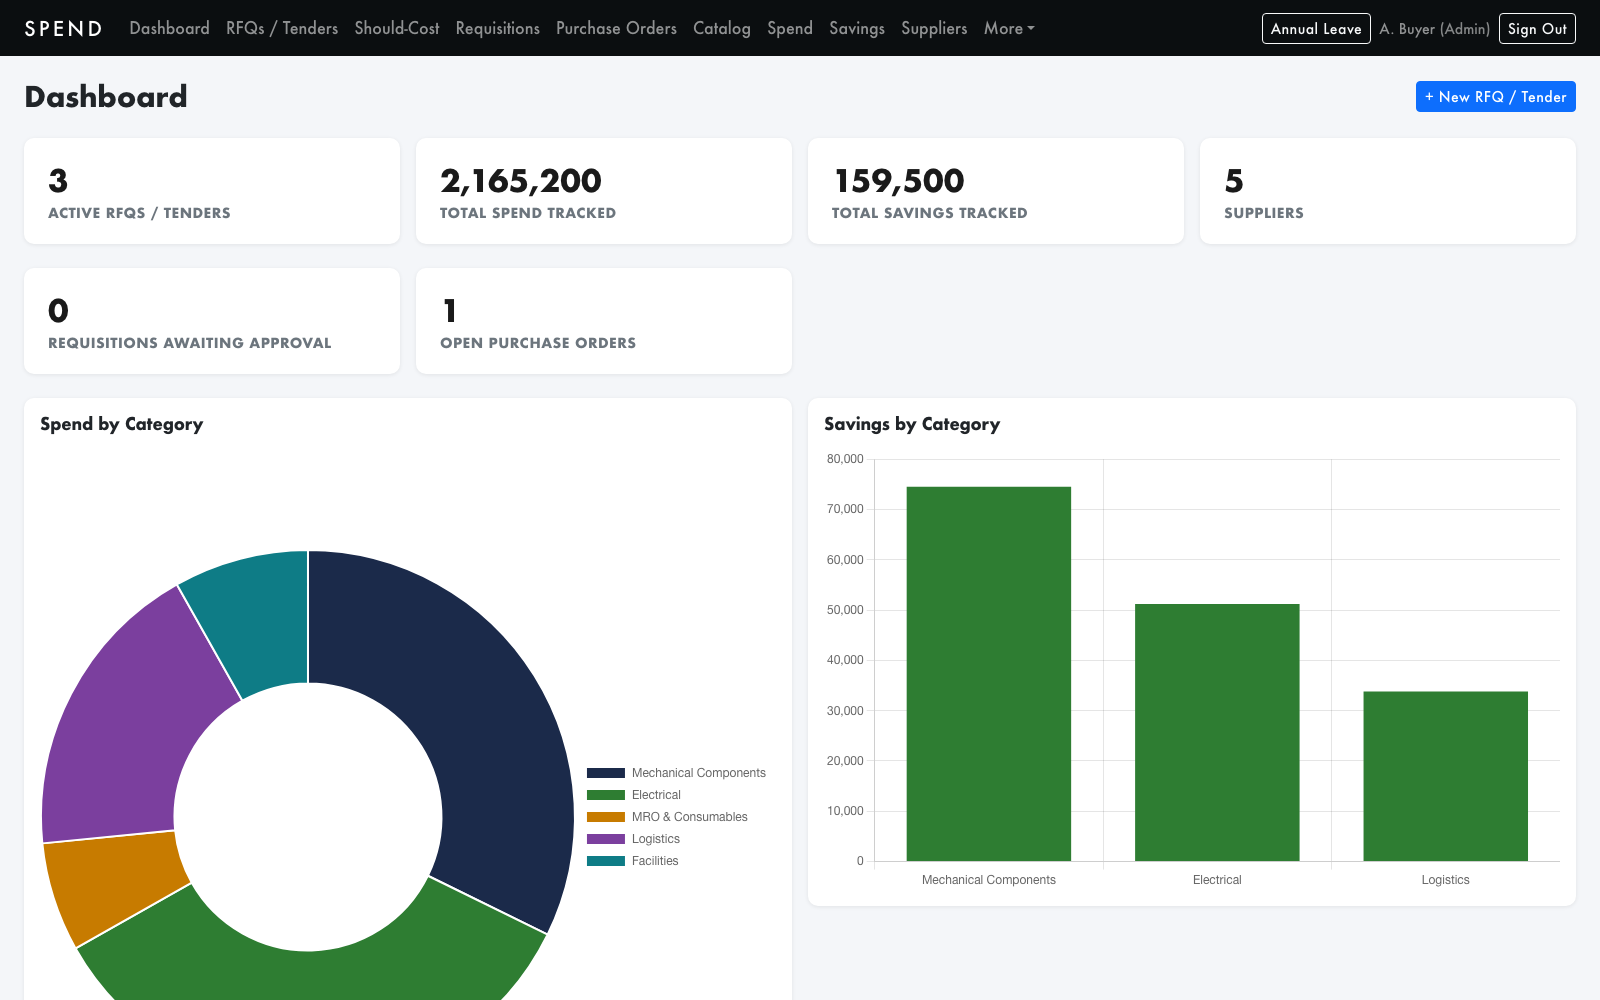Select the Spend nav link
Screen dimensions: 1600x1000
[x=789, y=28]
